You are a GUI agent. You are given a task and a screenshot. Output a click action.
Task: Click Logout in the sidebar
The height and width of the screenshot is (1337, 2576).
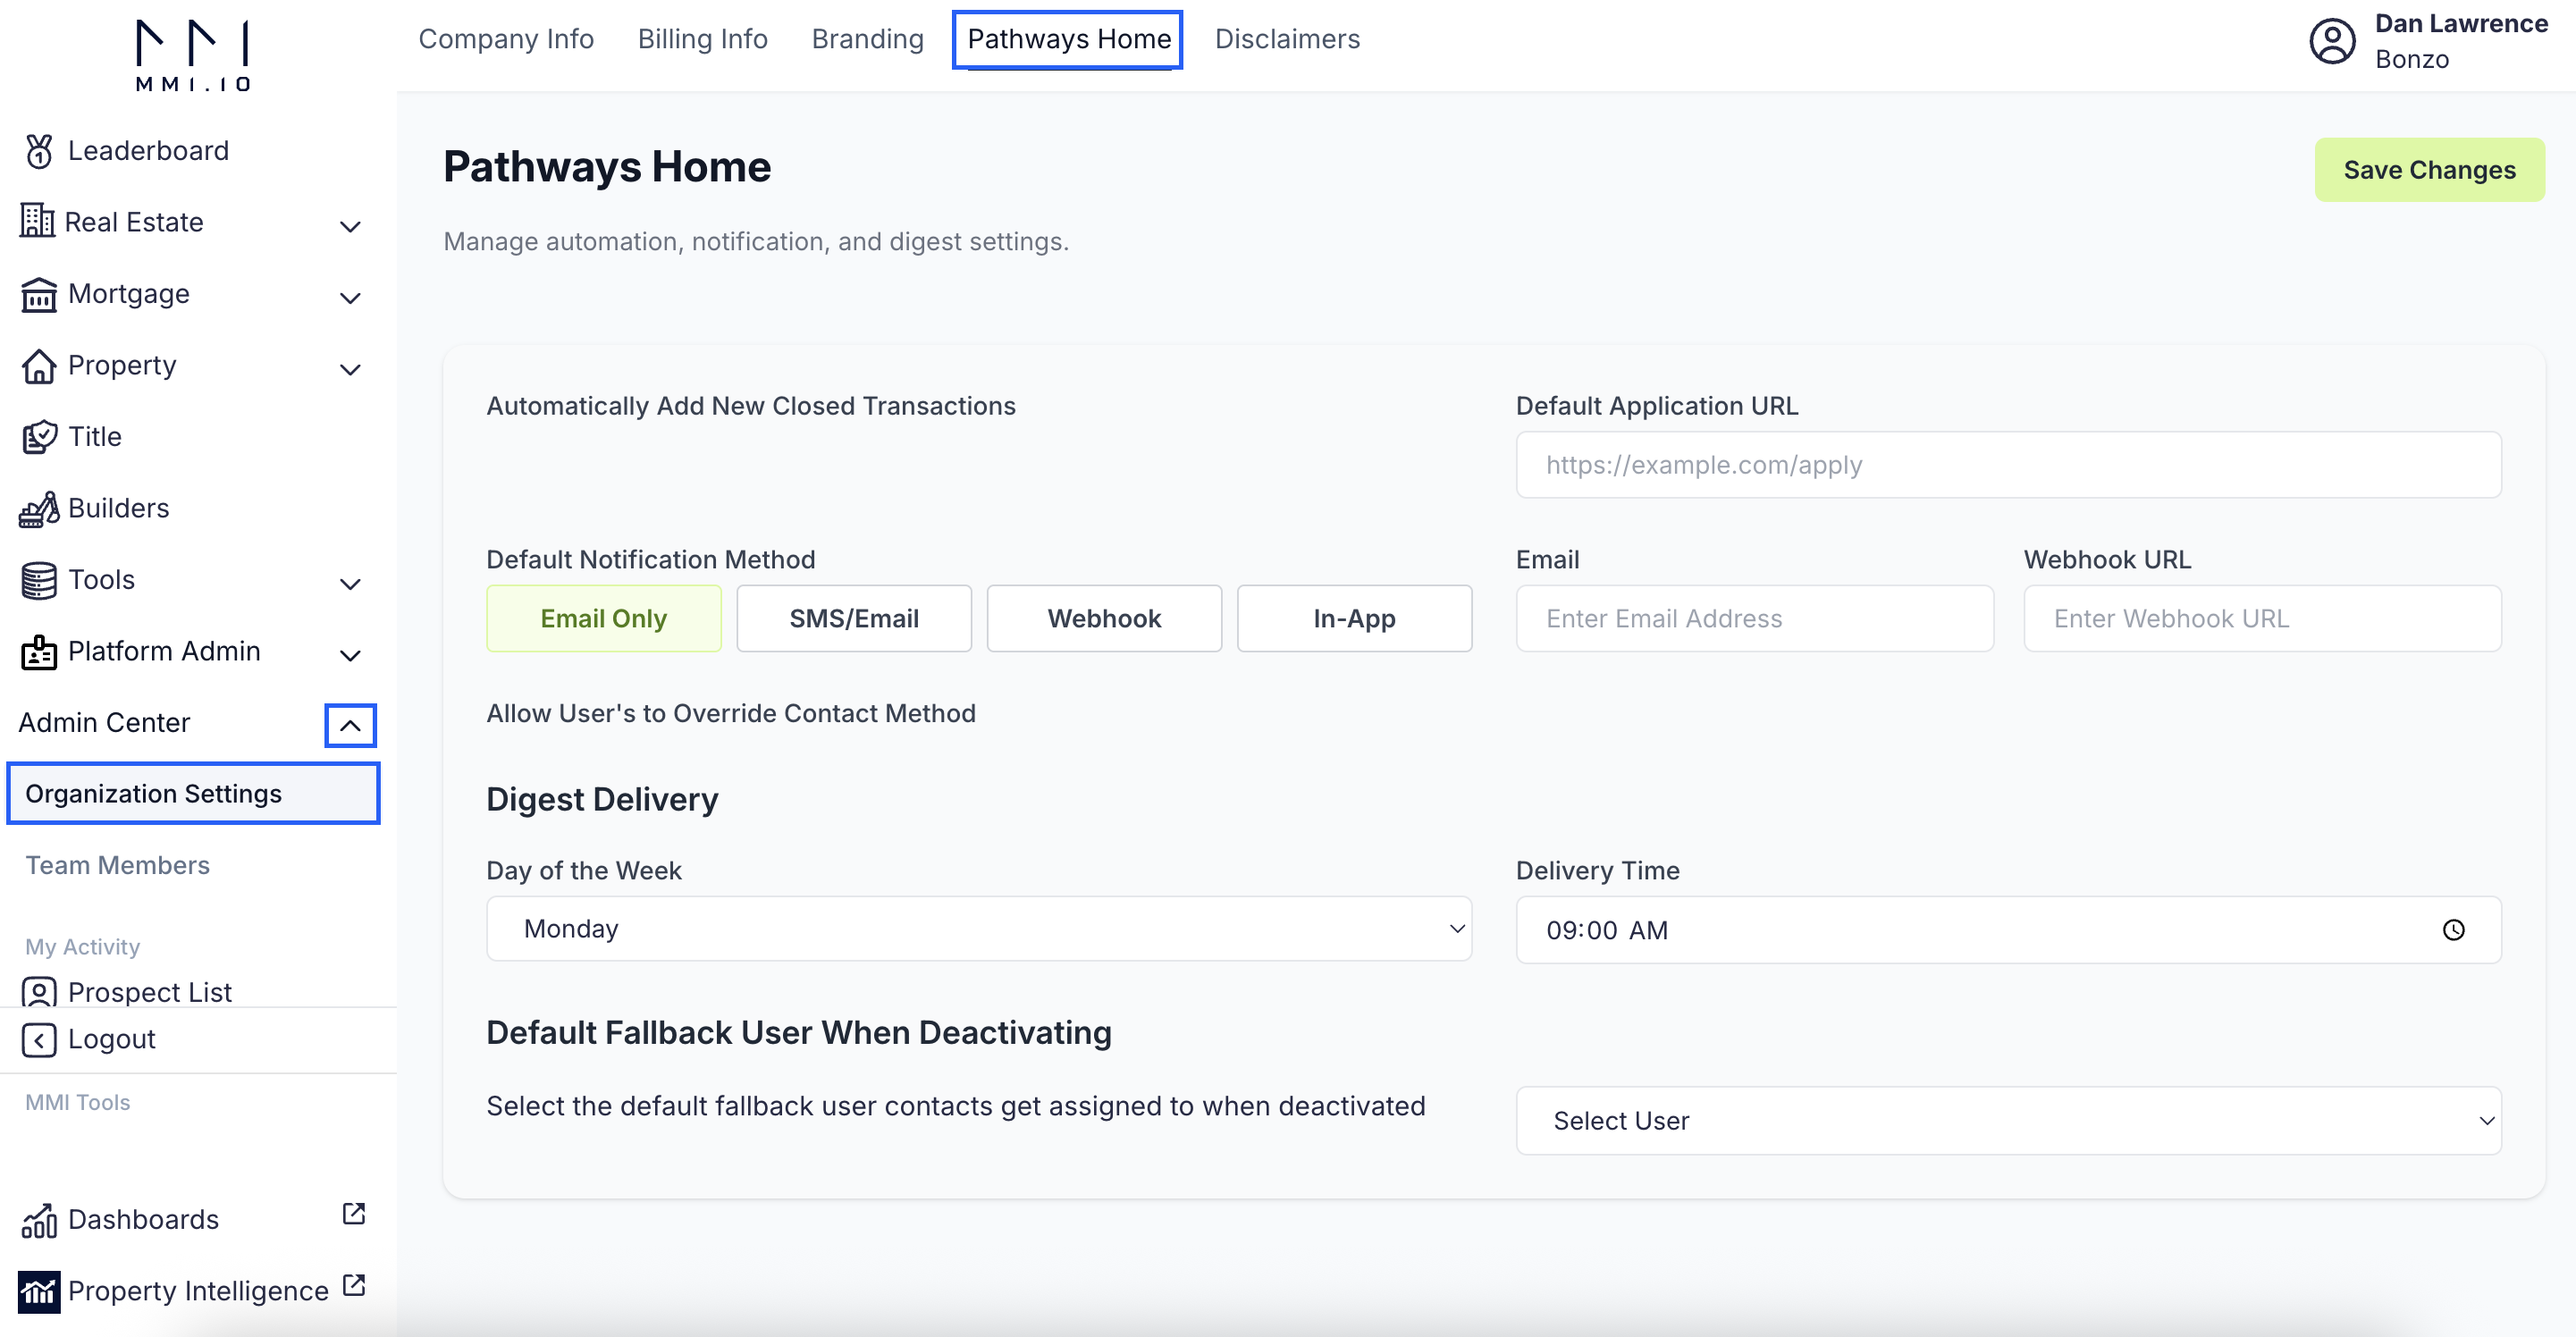[x=112, y=1039]
